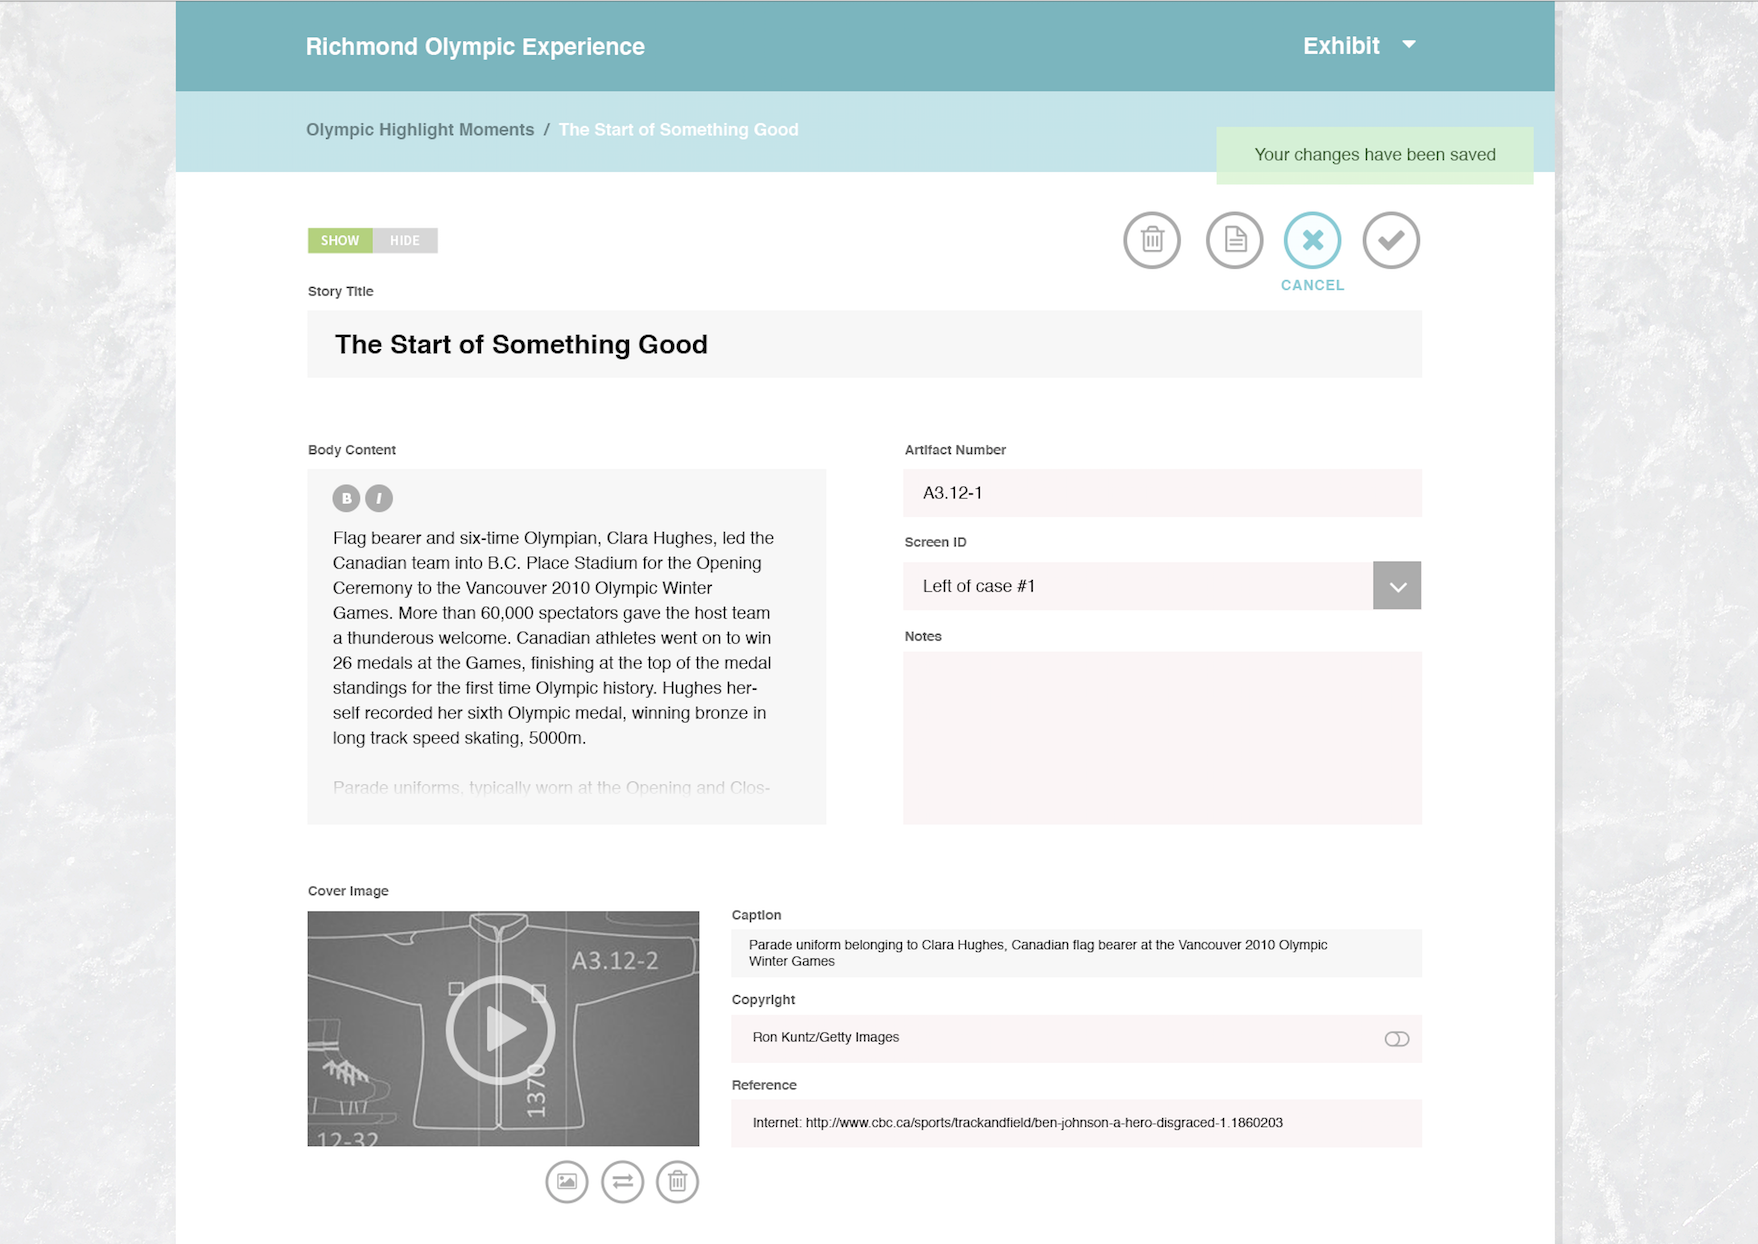Image resolution: width=1758 pixels, height=1244 pixels.
Task: Go to Olympic Highlight Moments breadcrumb
Action: point(420,130)
